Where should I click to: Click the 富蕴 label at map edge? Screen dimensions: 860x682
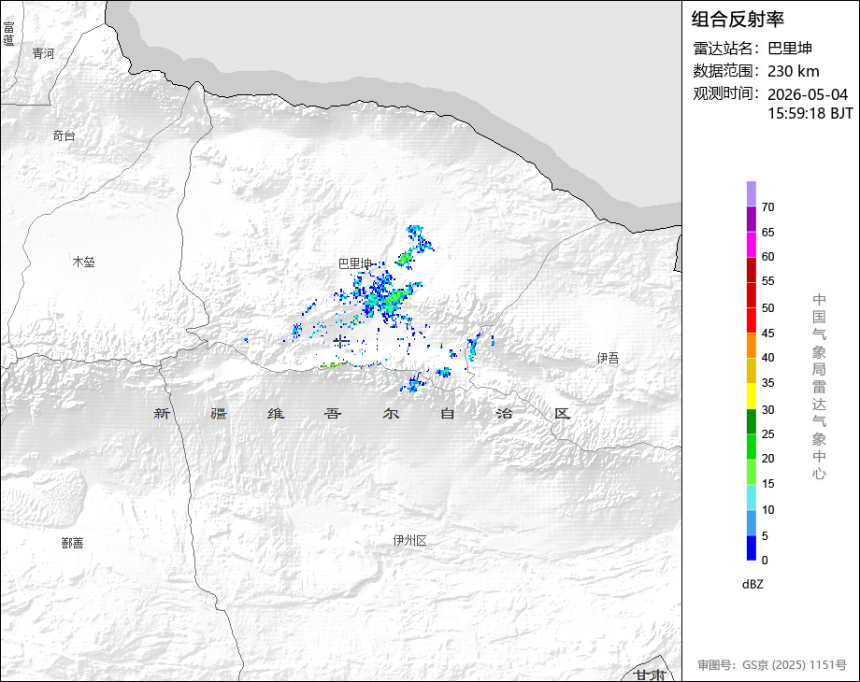coord(8,34)
